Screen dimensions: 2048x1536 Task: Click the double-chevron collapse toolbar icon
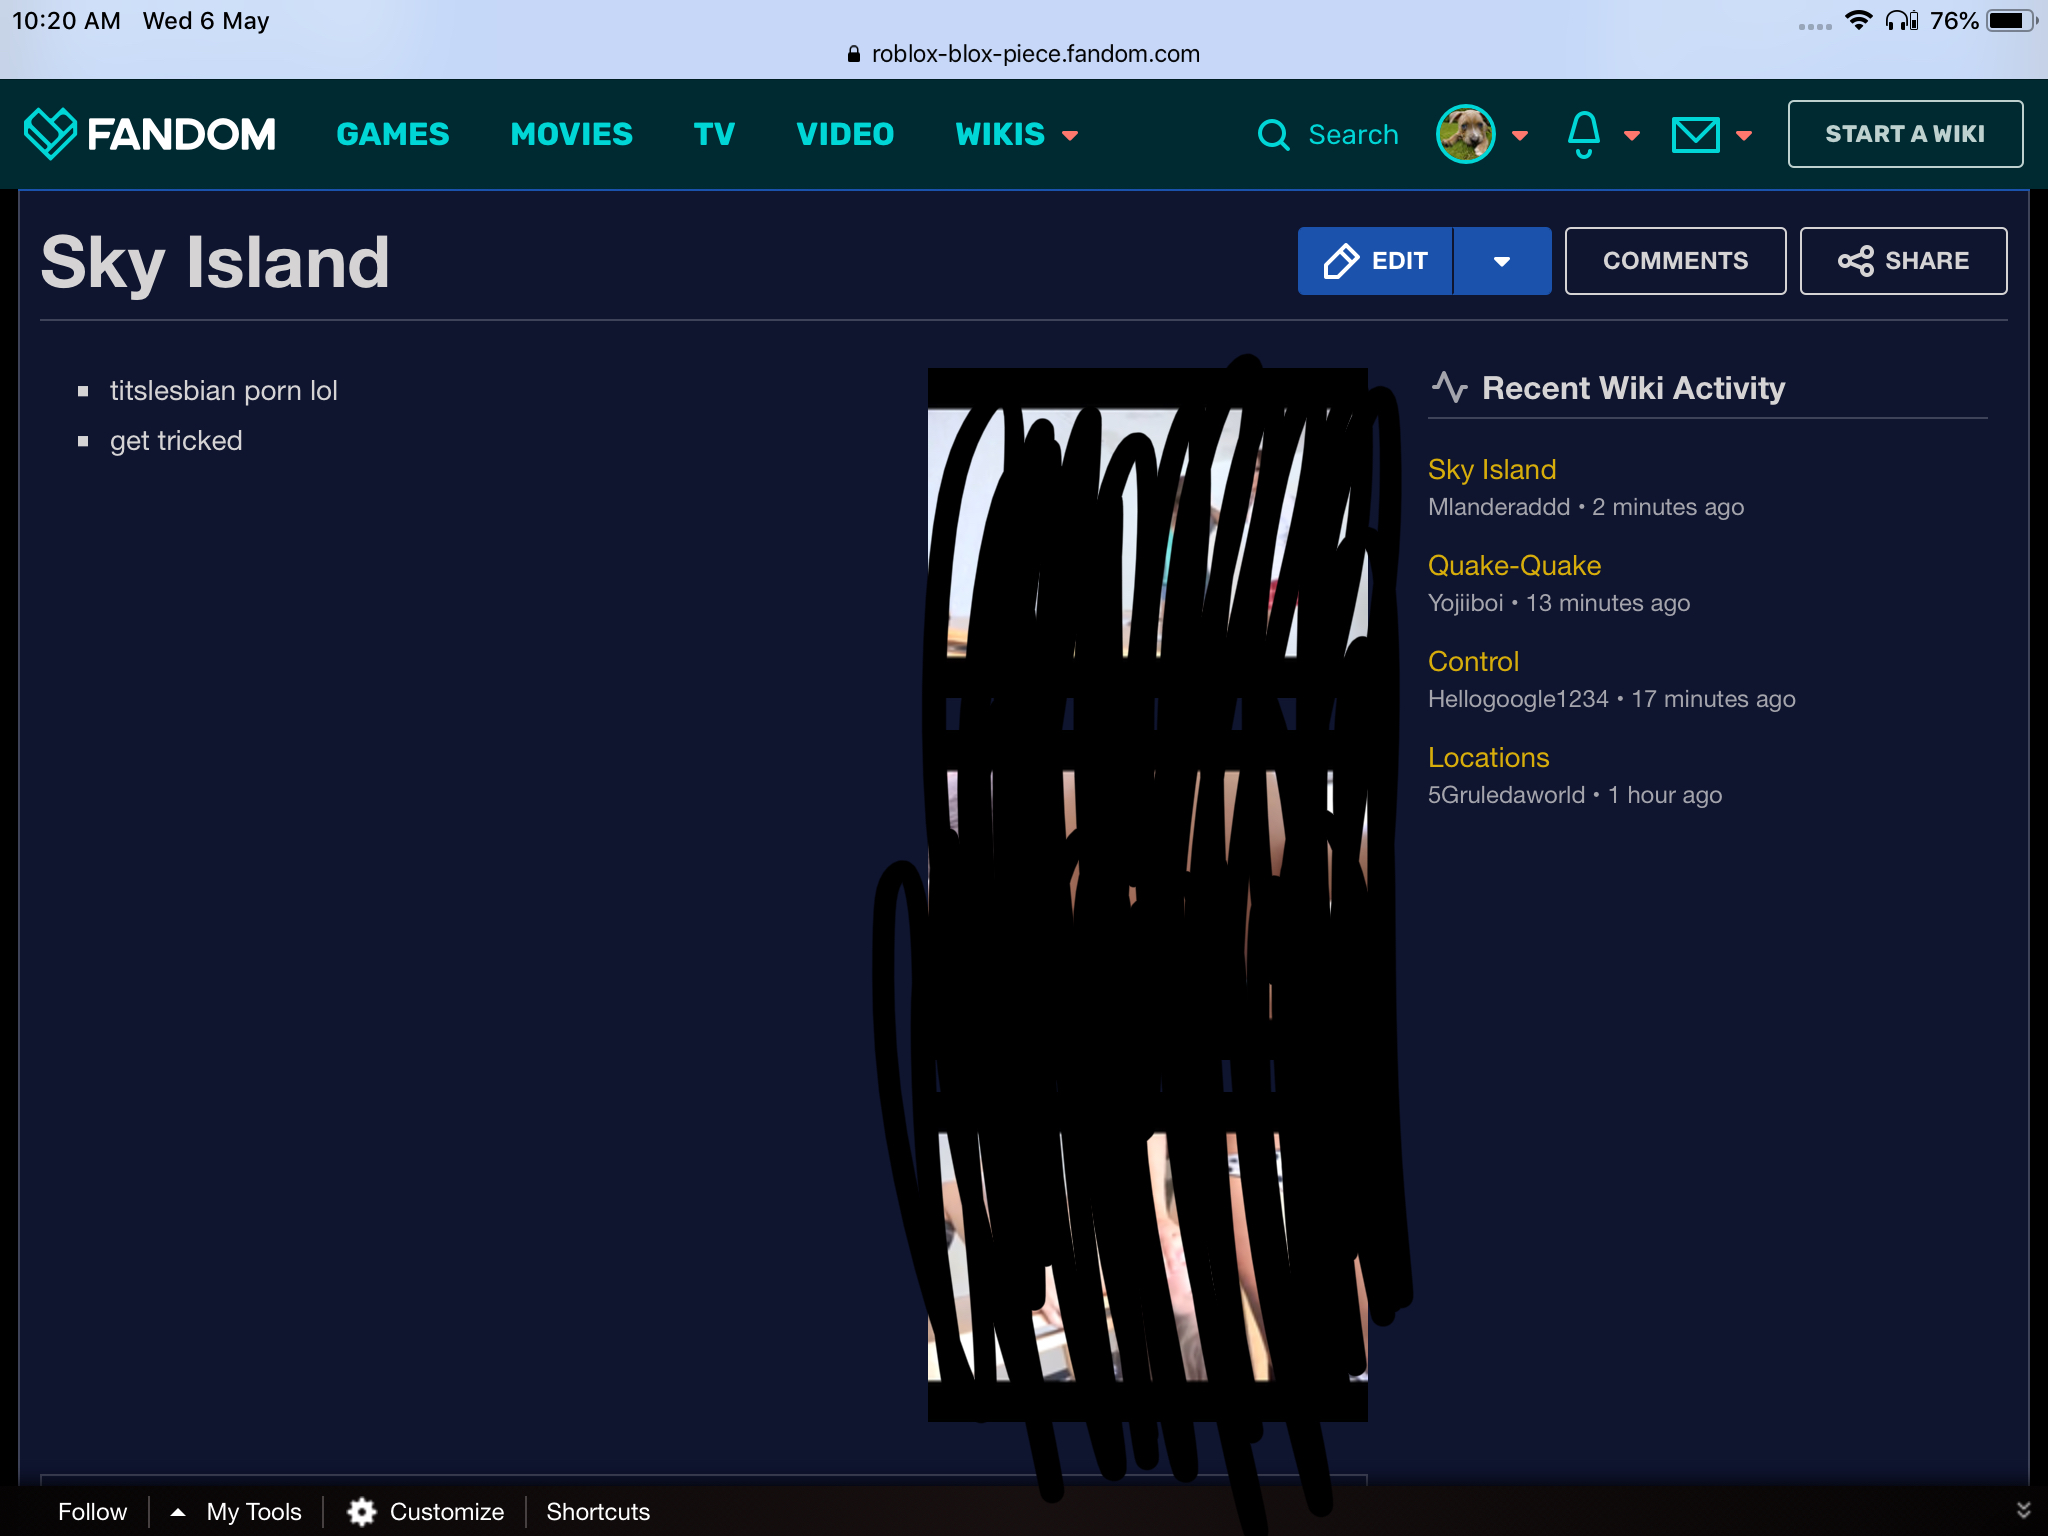click(2023, 1510)
